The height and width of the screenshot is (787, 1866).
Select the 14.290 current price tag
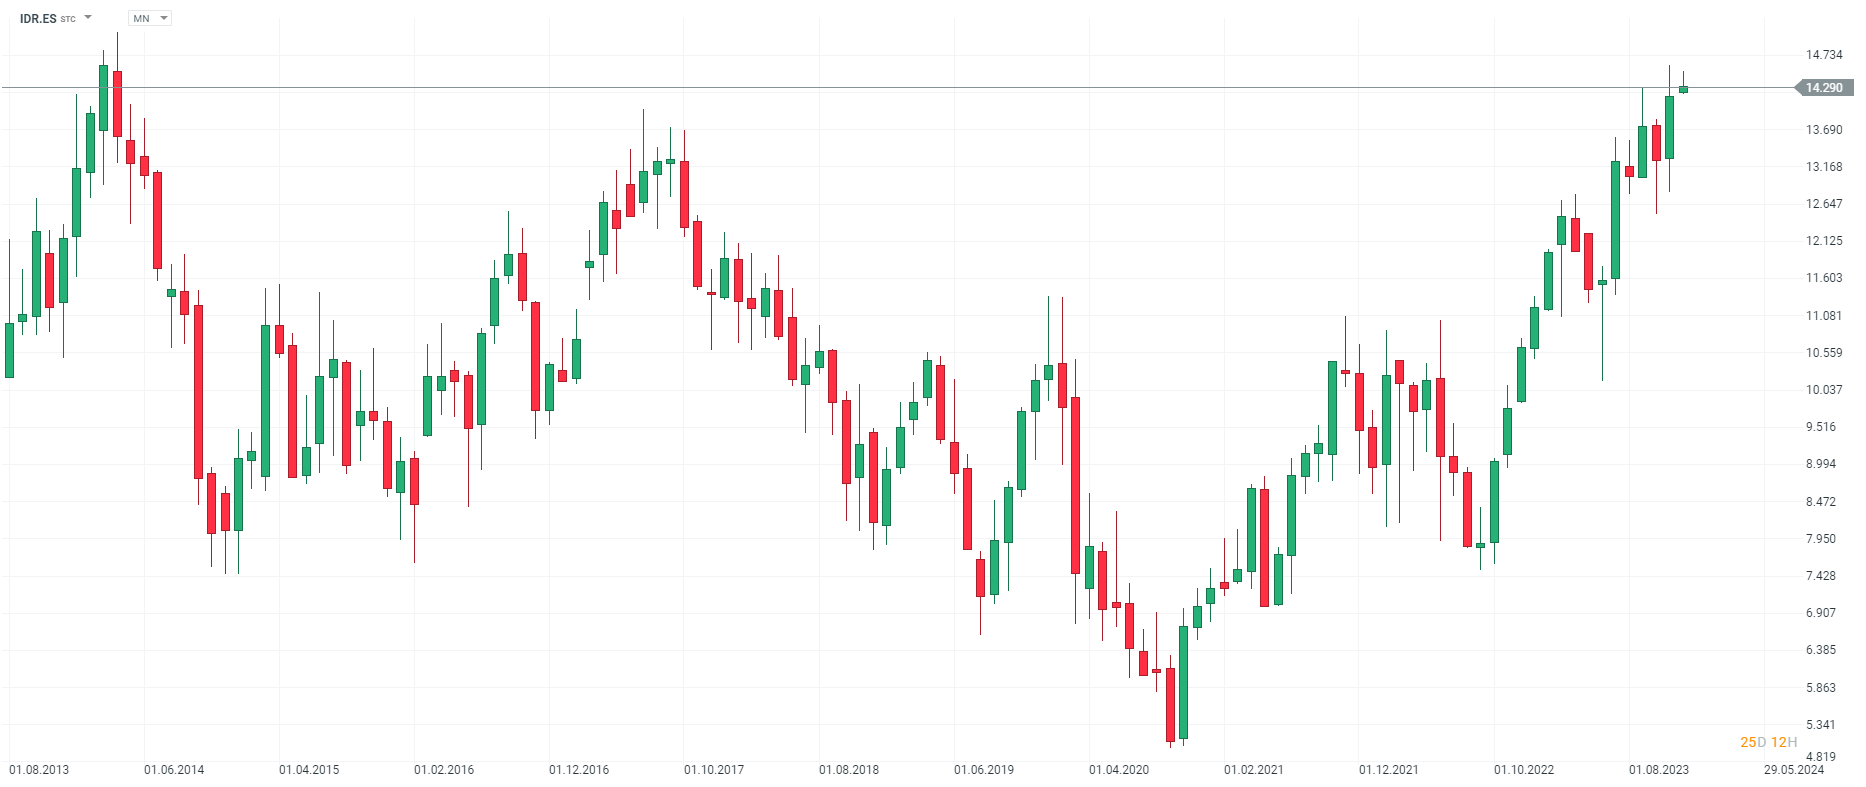1824,88
